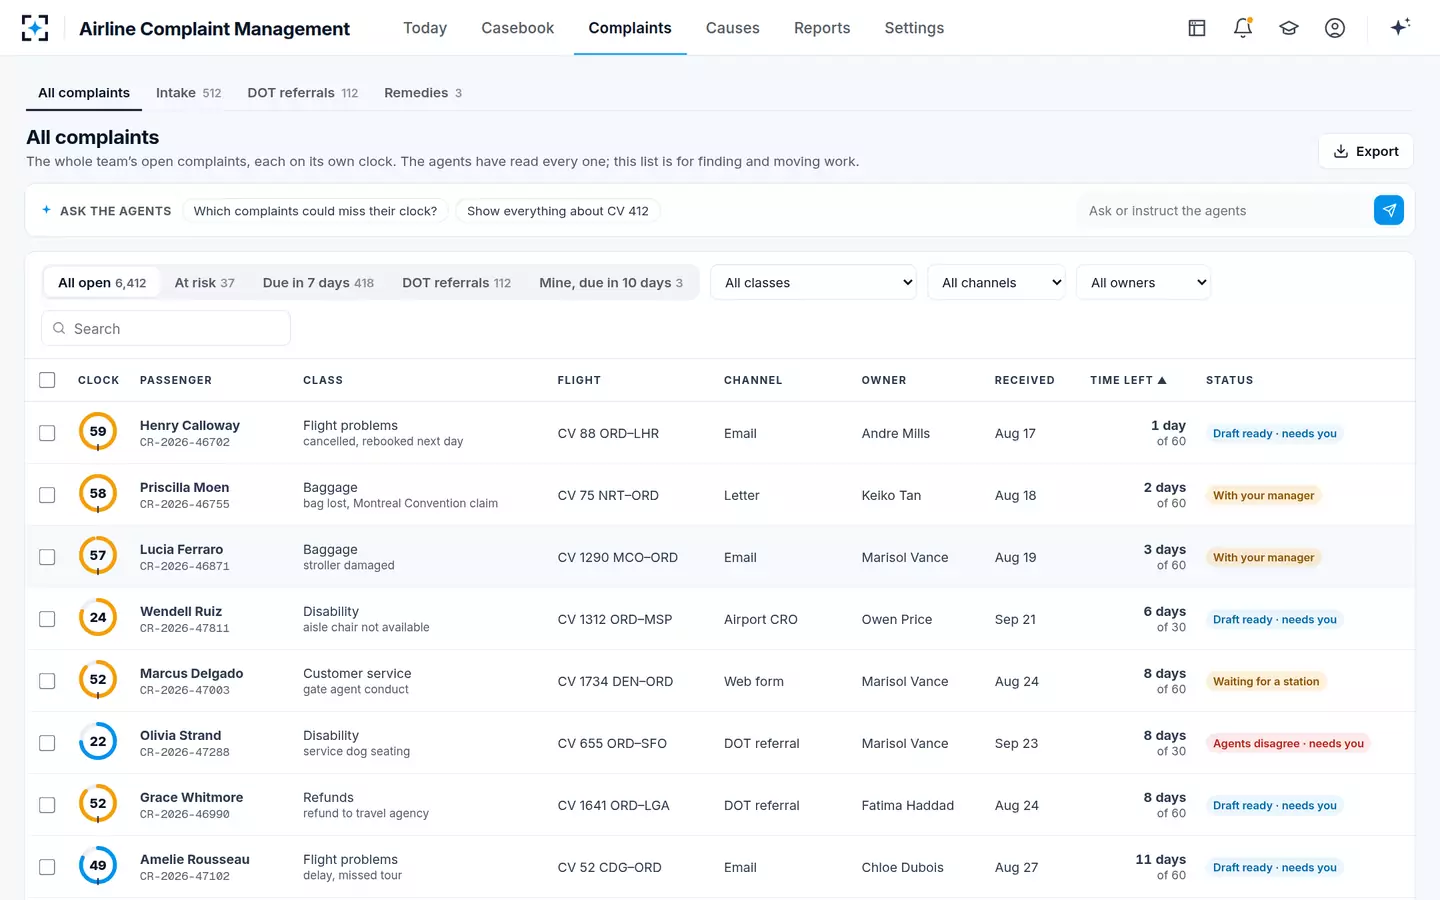Select the checkbox for Marcus Delgado
Screen dimensions: 1440x900
click(x=47, y=681)
